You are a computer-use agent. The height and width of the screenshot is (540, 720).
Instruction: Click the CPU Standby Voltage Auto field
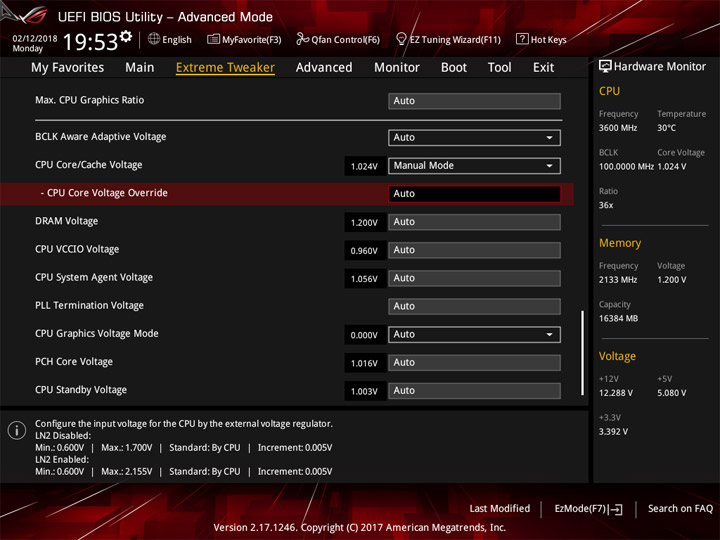474,391
